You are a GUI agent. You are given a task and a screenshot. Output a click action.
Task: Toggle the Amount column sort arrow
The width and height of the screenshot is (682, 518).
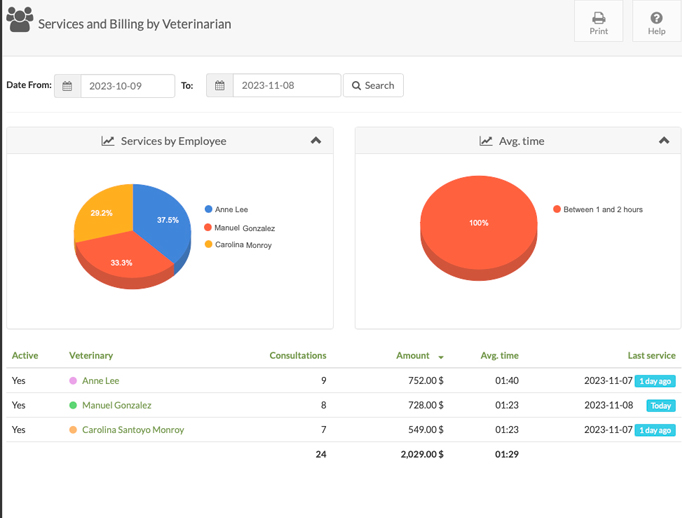pyautogui.click(x=441, y=357)
